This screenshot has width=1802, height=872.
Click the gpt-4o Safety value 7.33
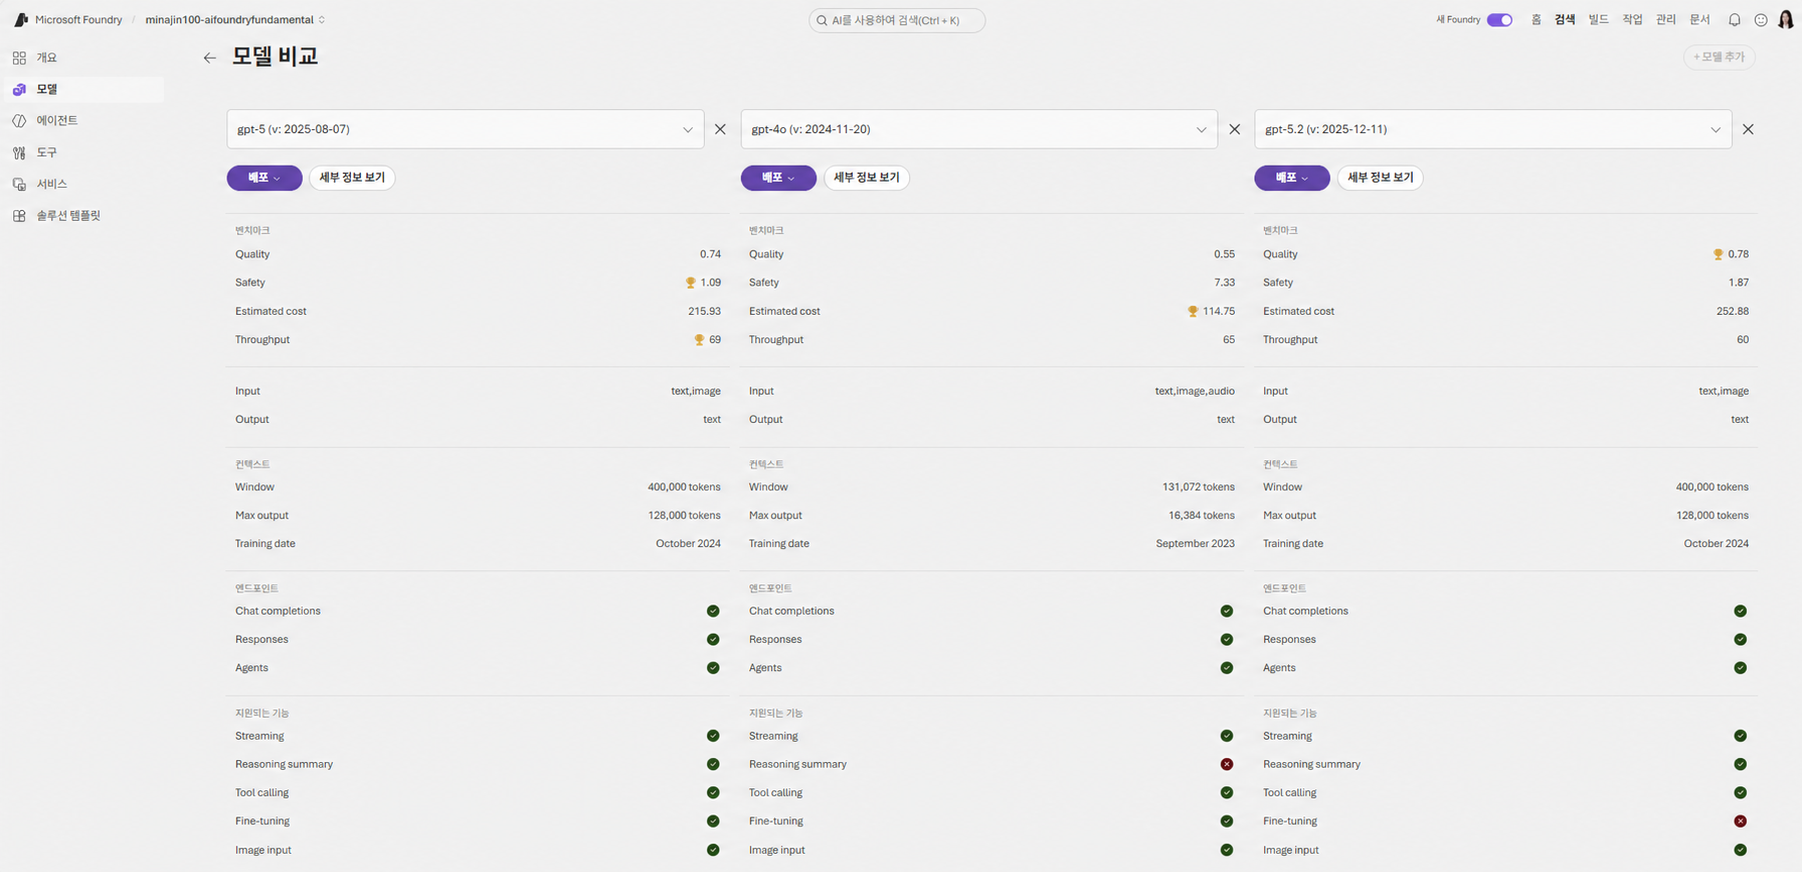(1224, 283)
